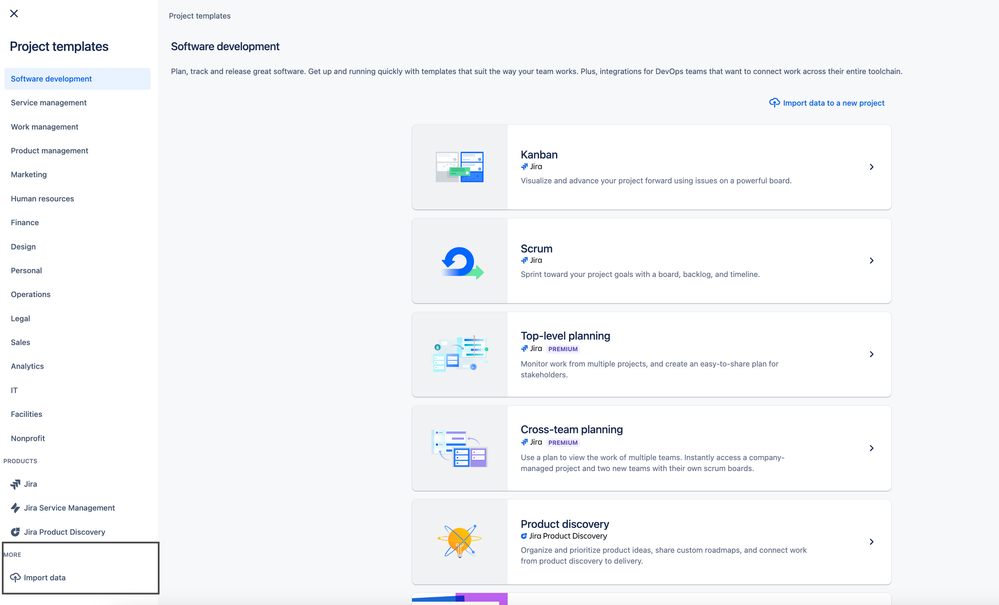
Task: Filter templates by Jira product
Action: 31,484
